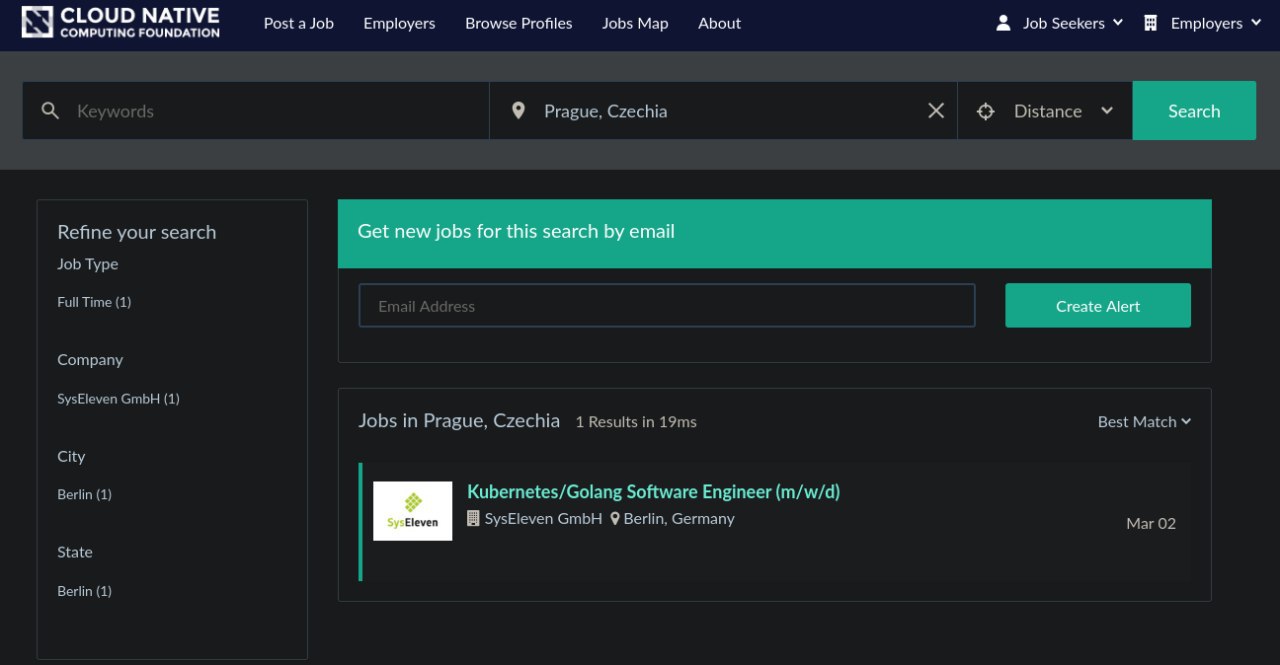Open Kubernetes/Golang Software Engineer job listing
Screen dimensions: 1280x665
(x=653, y=492)
